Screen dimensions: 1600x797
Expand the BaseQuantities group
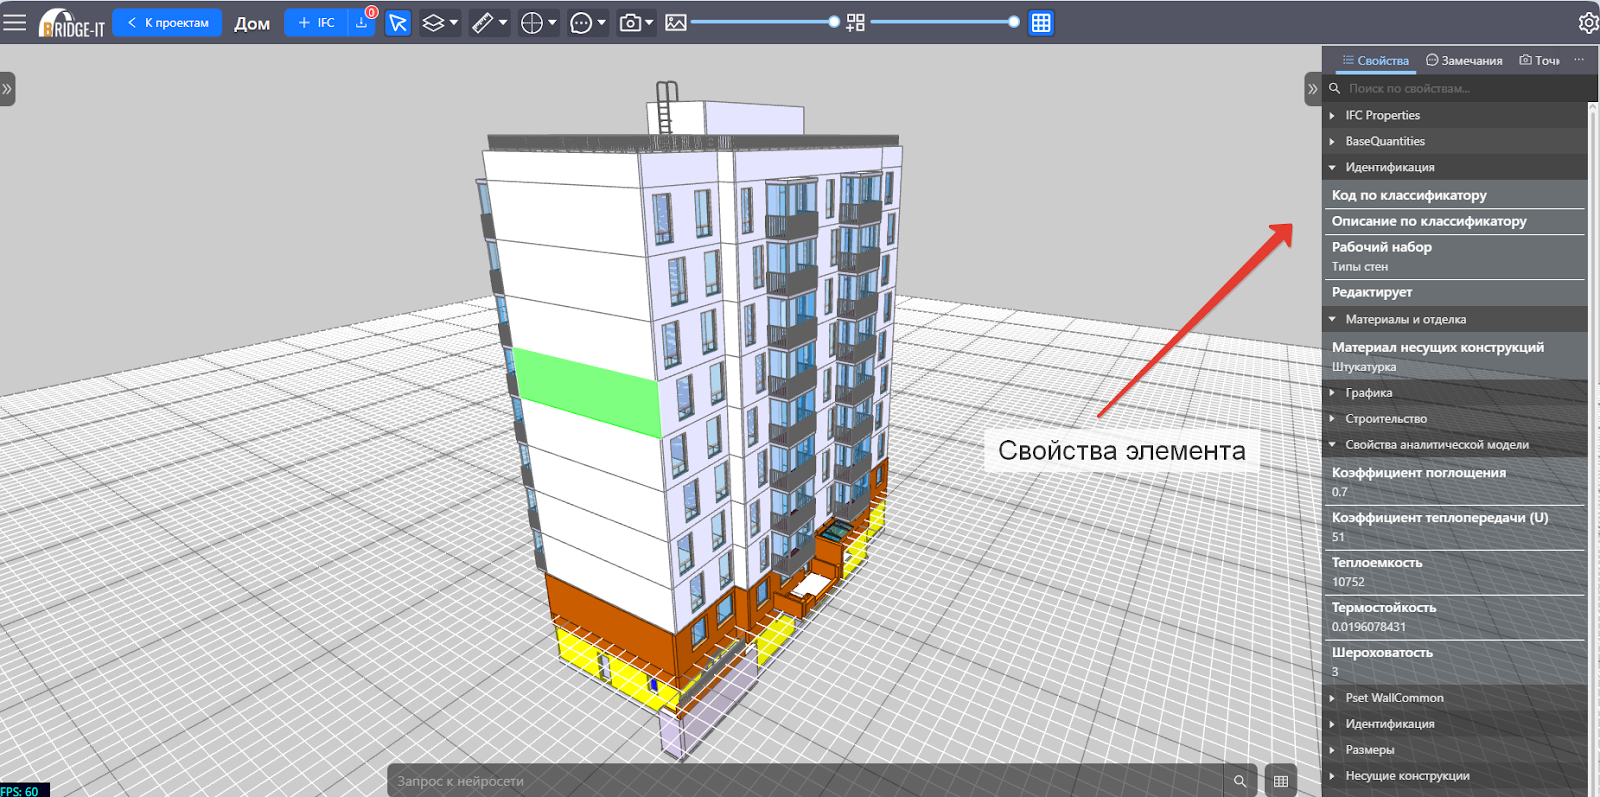click(1455, 141)
